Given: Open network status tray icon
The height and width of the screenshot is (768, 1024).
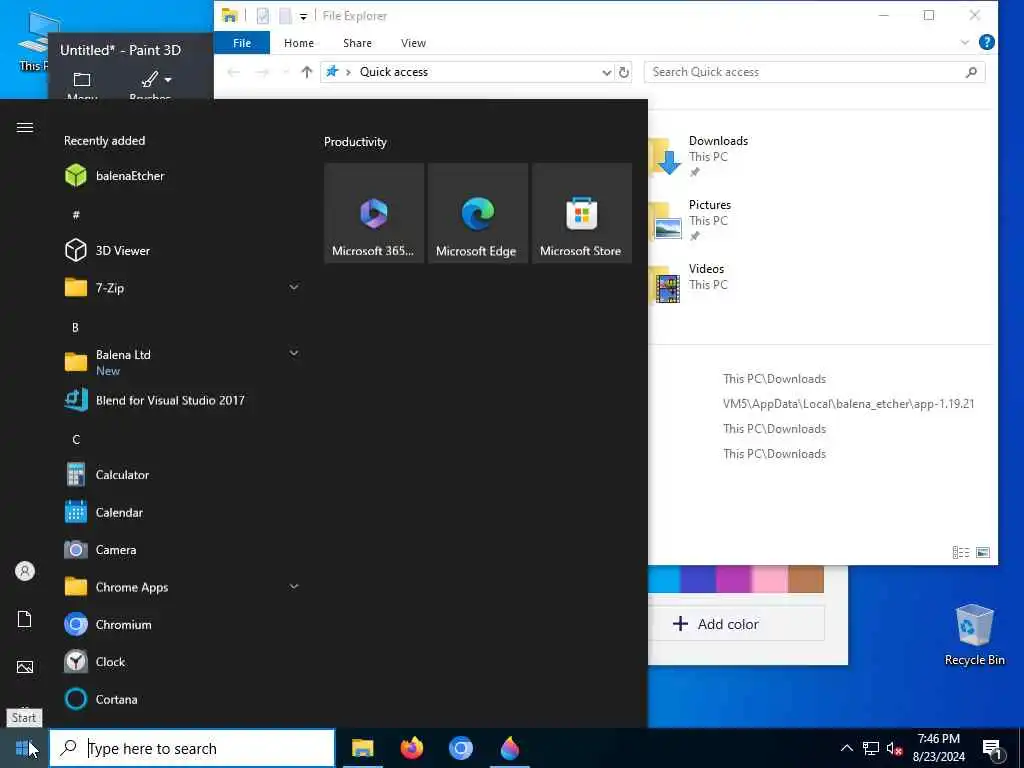Looking at the screenshot, I should pos(871,748).
